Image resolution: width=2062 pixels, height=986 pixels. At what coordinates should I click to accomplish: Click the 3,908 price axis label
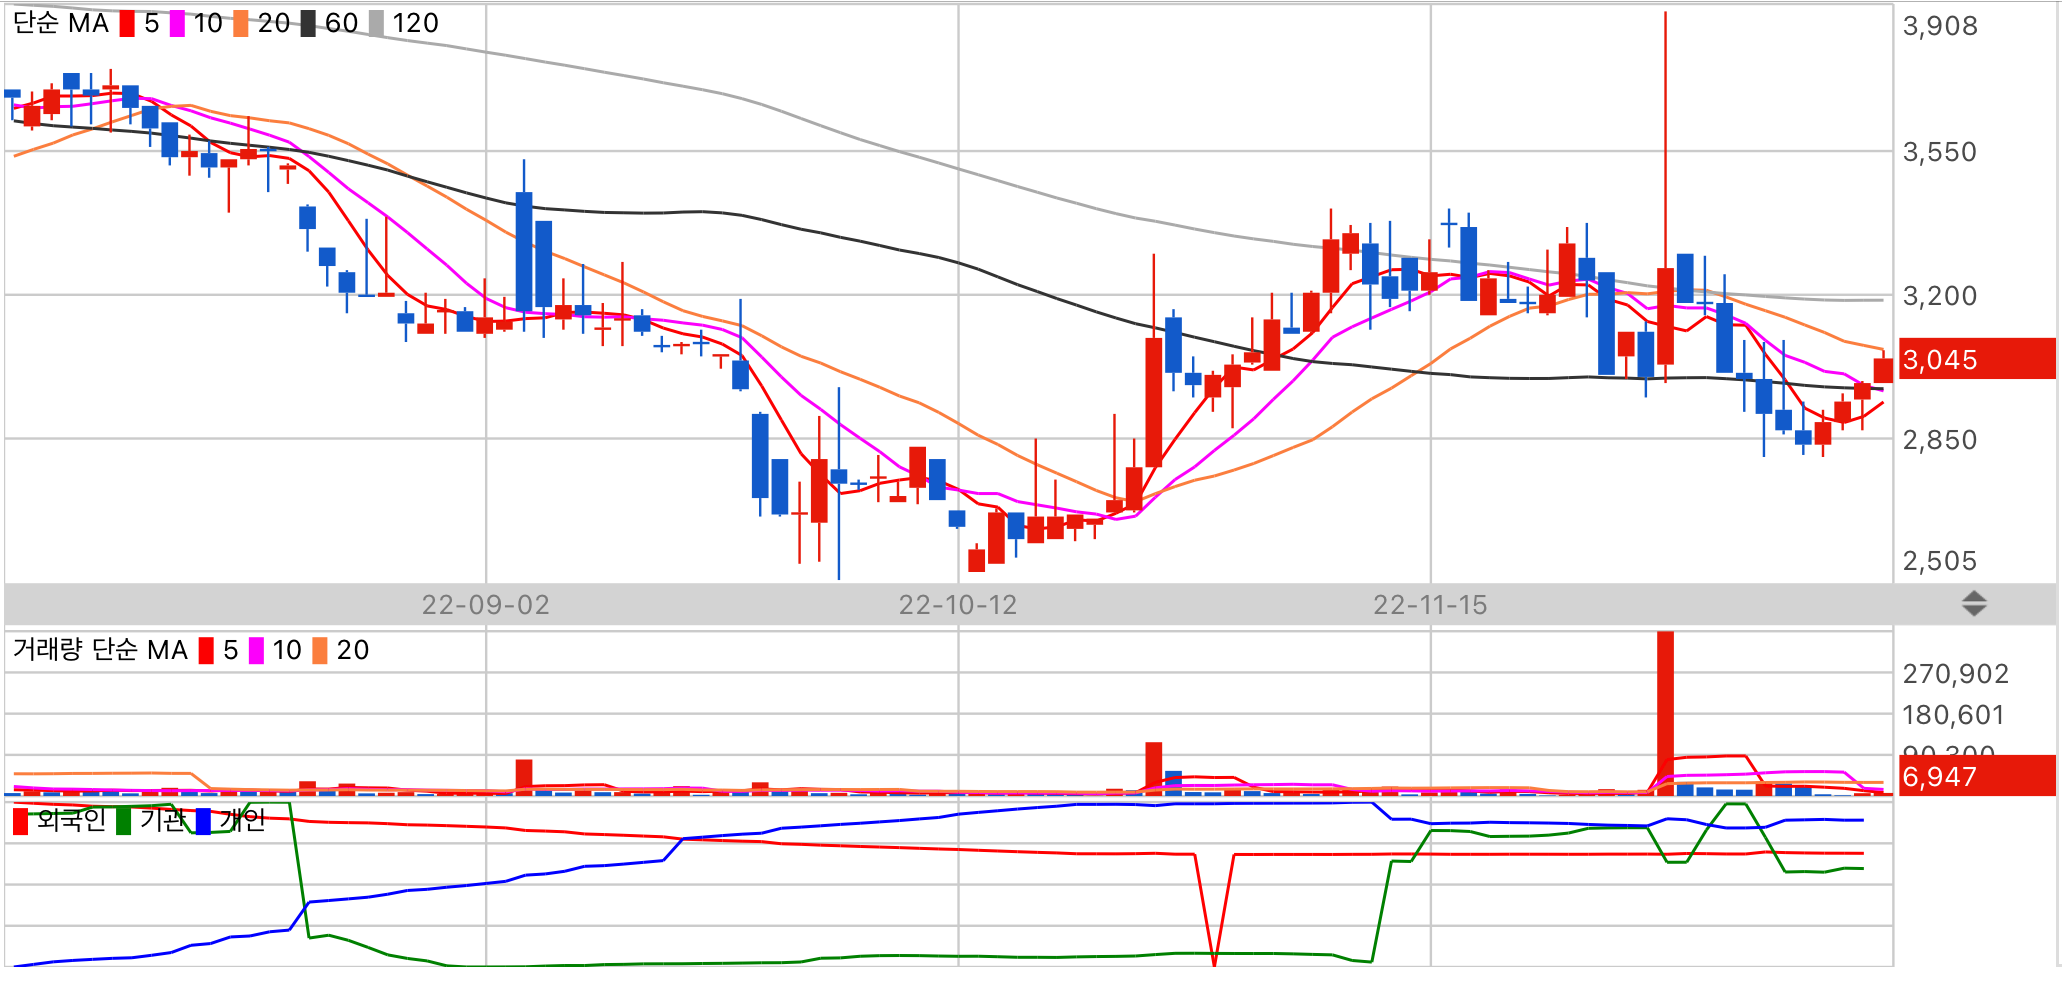point(1940,26)
